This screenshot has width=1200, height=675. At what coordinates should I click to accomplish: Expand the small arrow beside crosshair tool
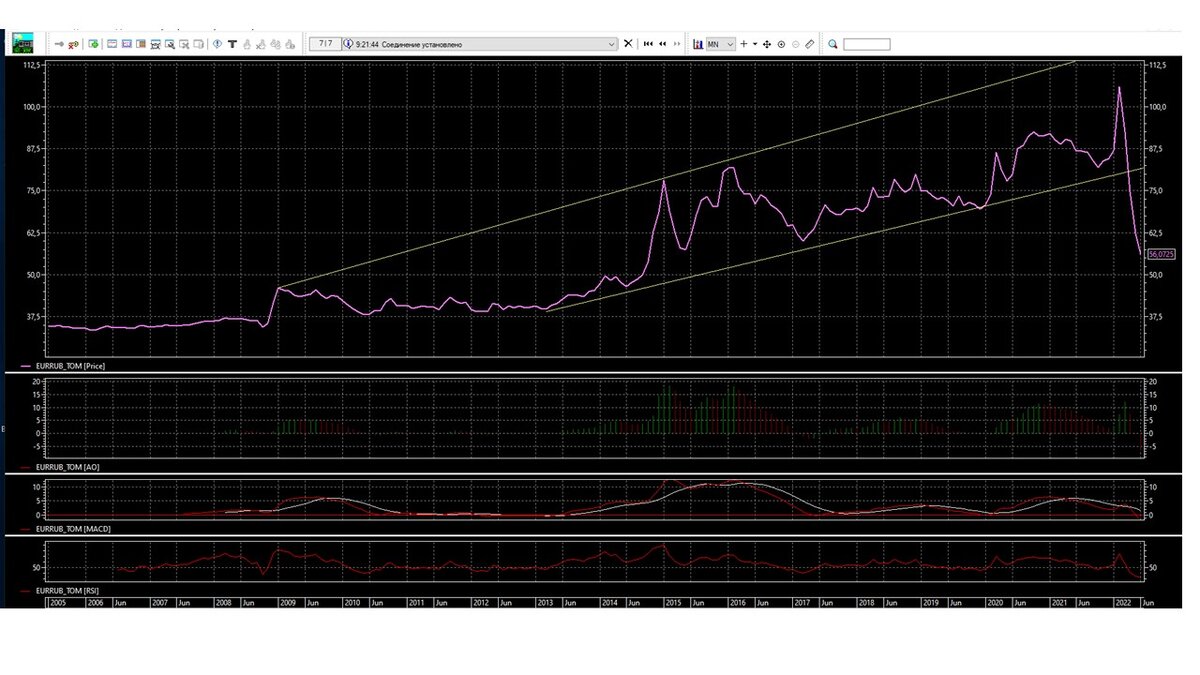pyautogui.click(x=755, y=44)
